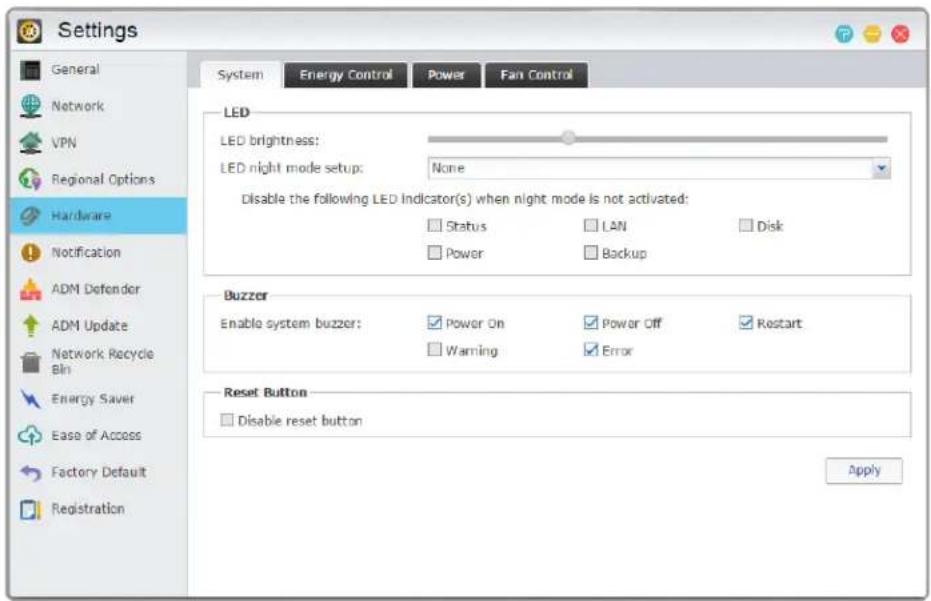Select Regional Options label in sidebar
Screen dimensions: 931x601
103,179
